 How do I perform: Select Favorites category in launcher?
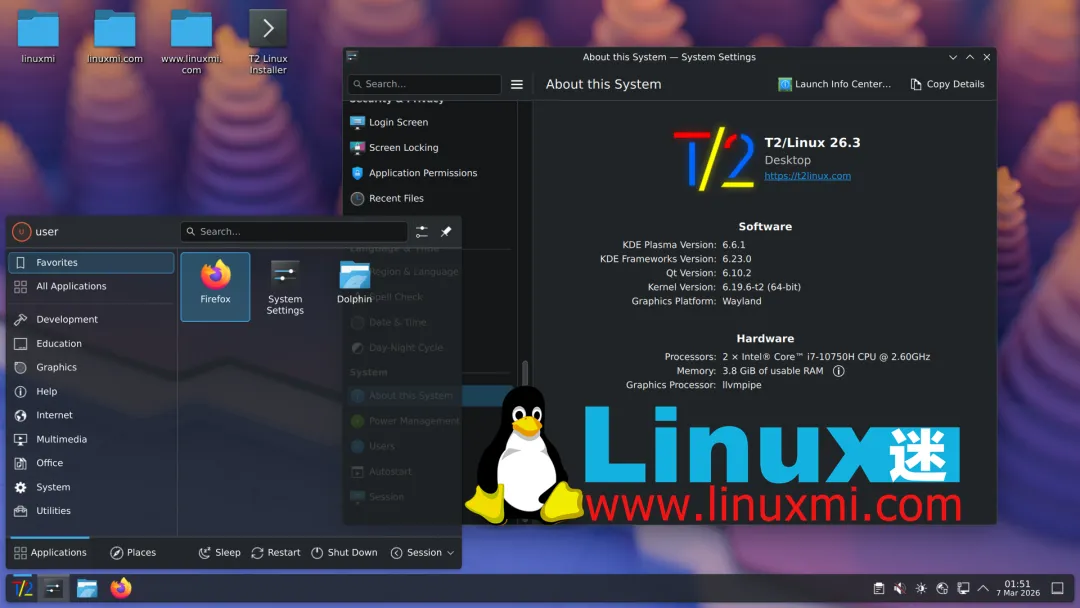click(x=91, y=262)
